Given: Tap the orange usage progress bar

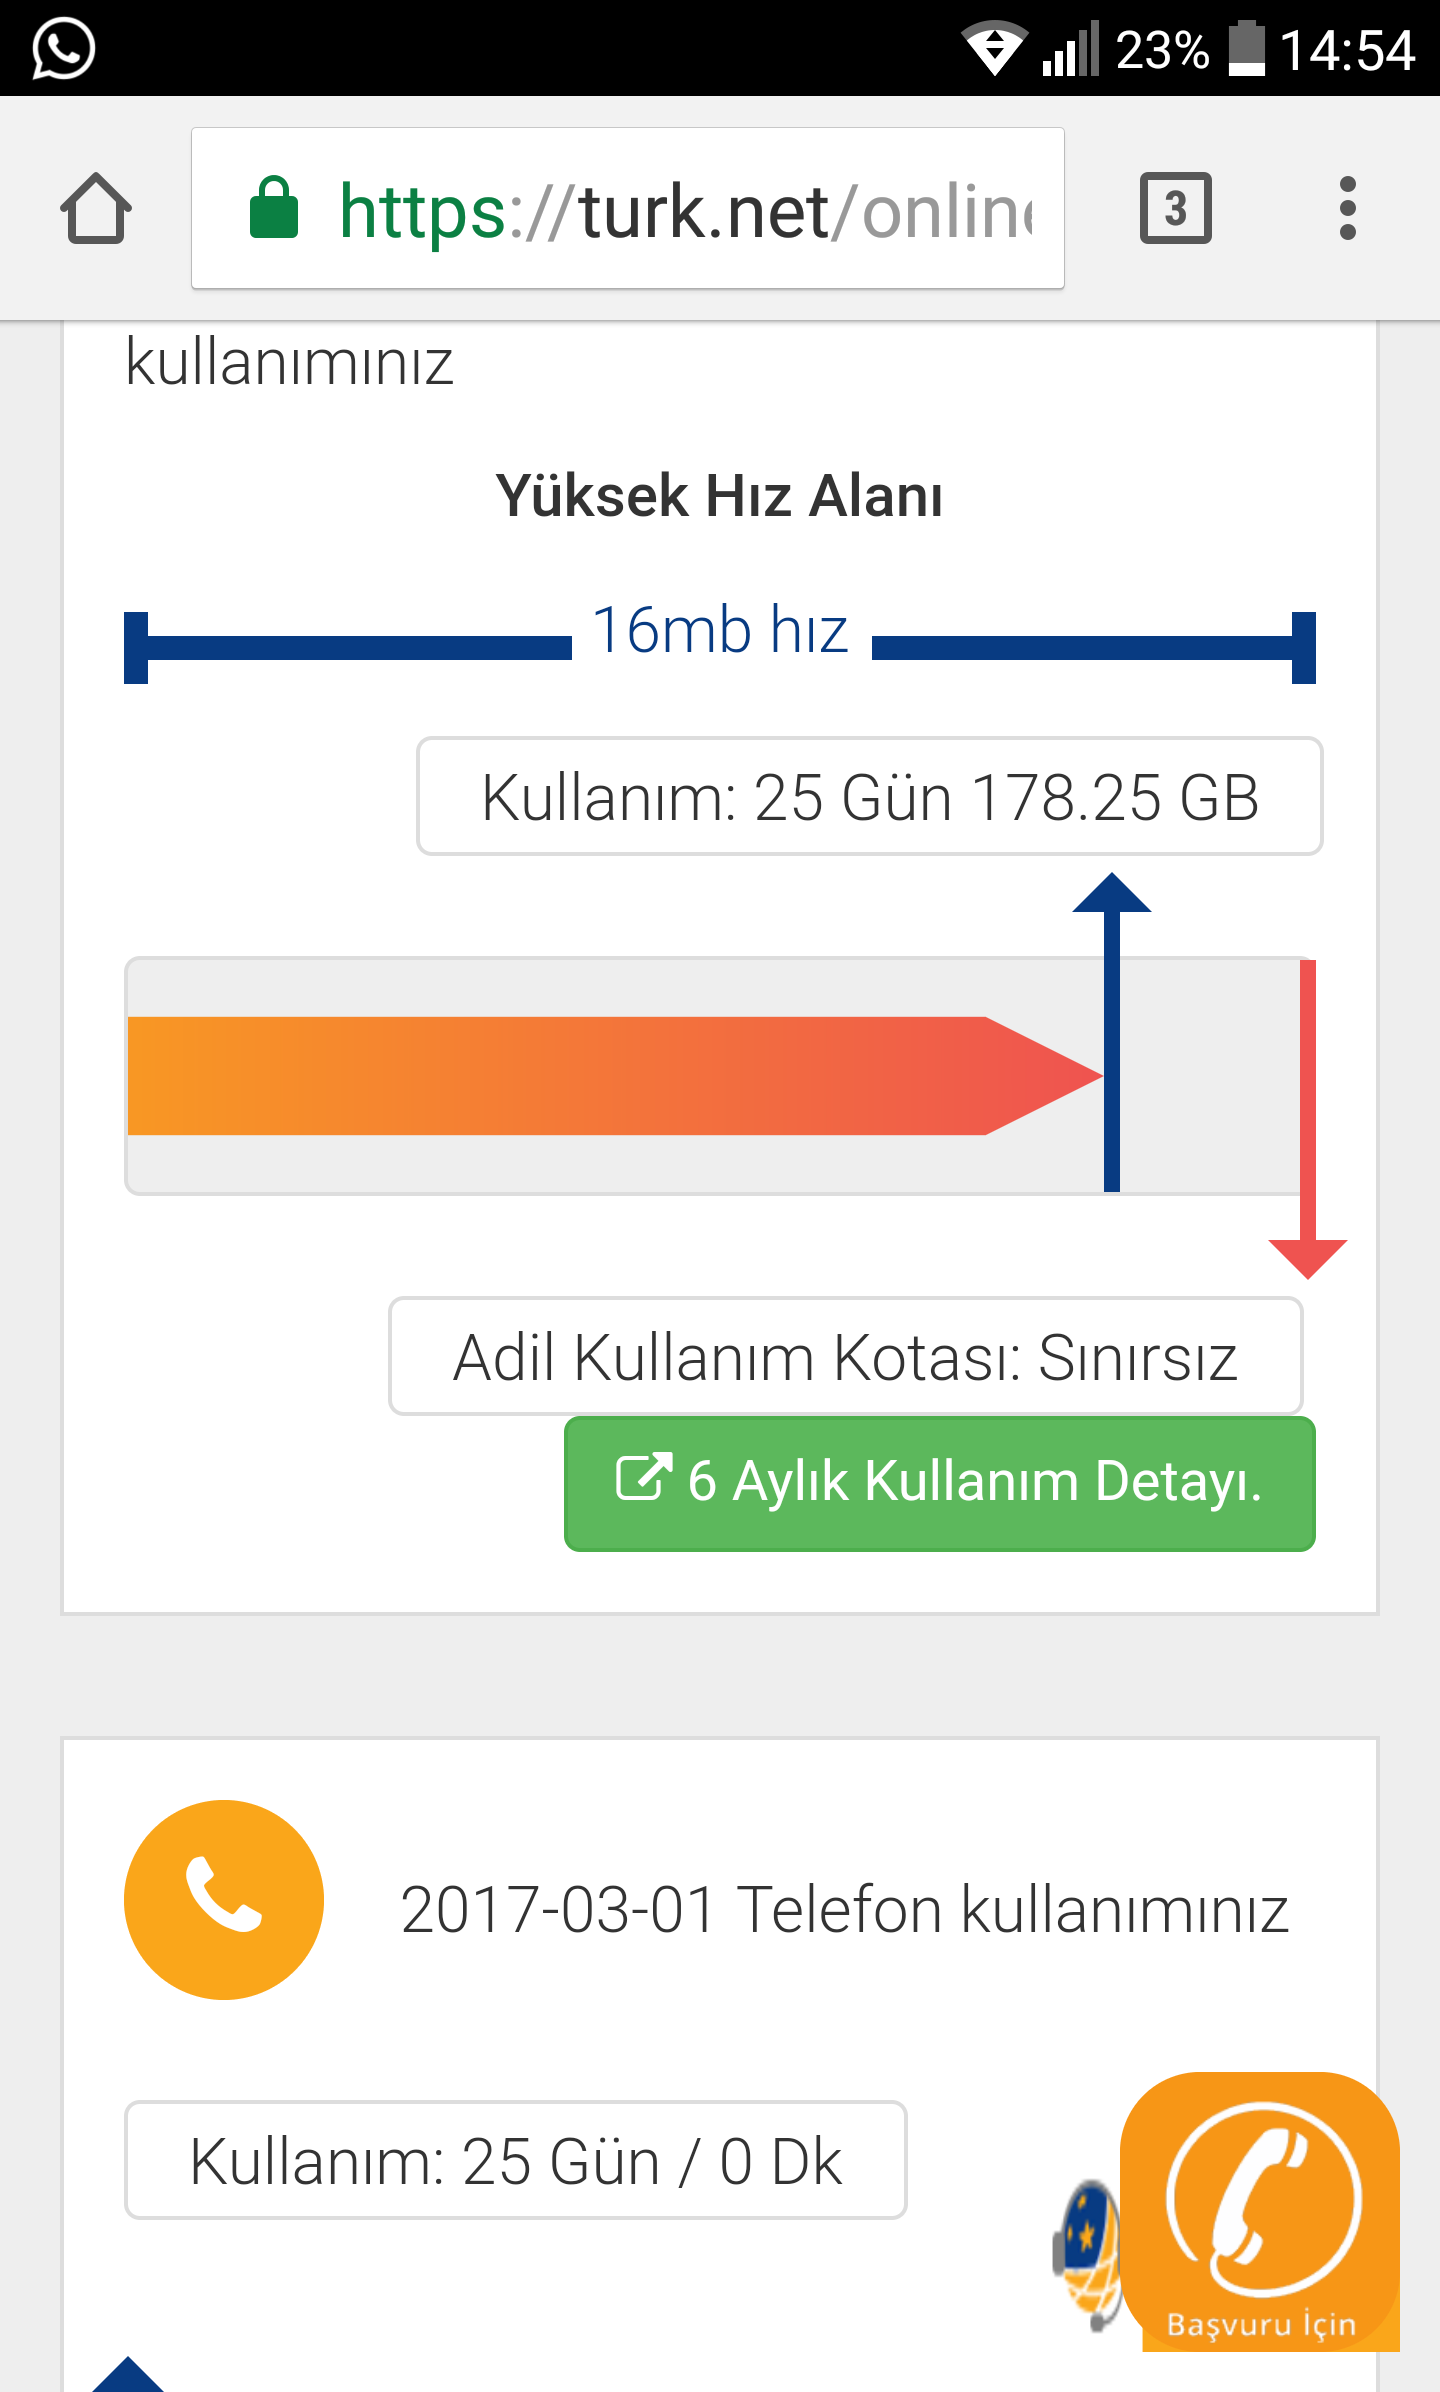Looking at the screenshot, I should (x=600, y=1076).
